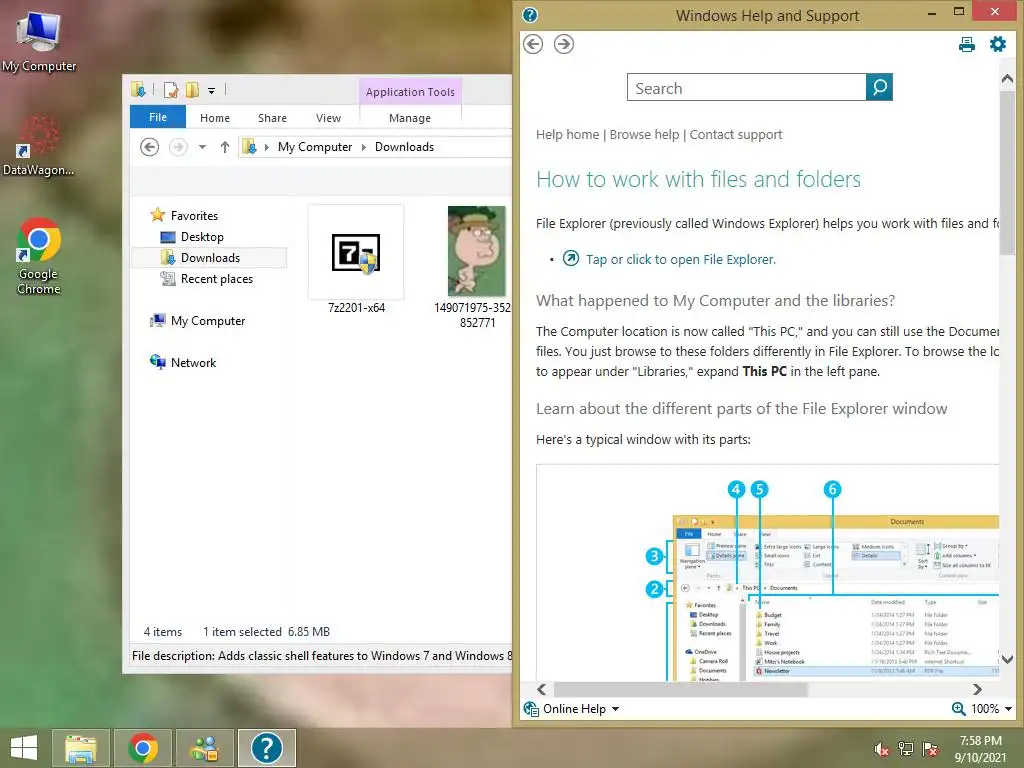The image size is (1024, 768).
Task: Click the Application Tools contextual tab header
Action: click(410, 92)
